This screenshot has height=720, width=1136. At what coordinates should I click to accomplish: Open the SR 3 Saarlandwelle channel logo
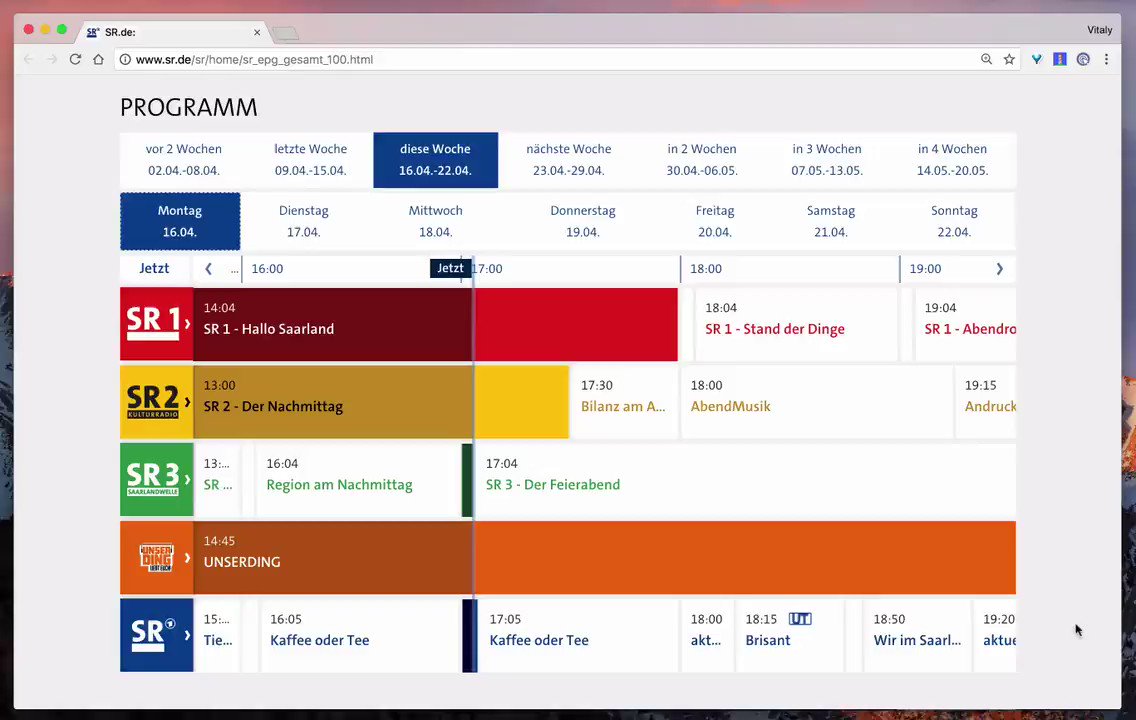[156, 480]
